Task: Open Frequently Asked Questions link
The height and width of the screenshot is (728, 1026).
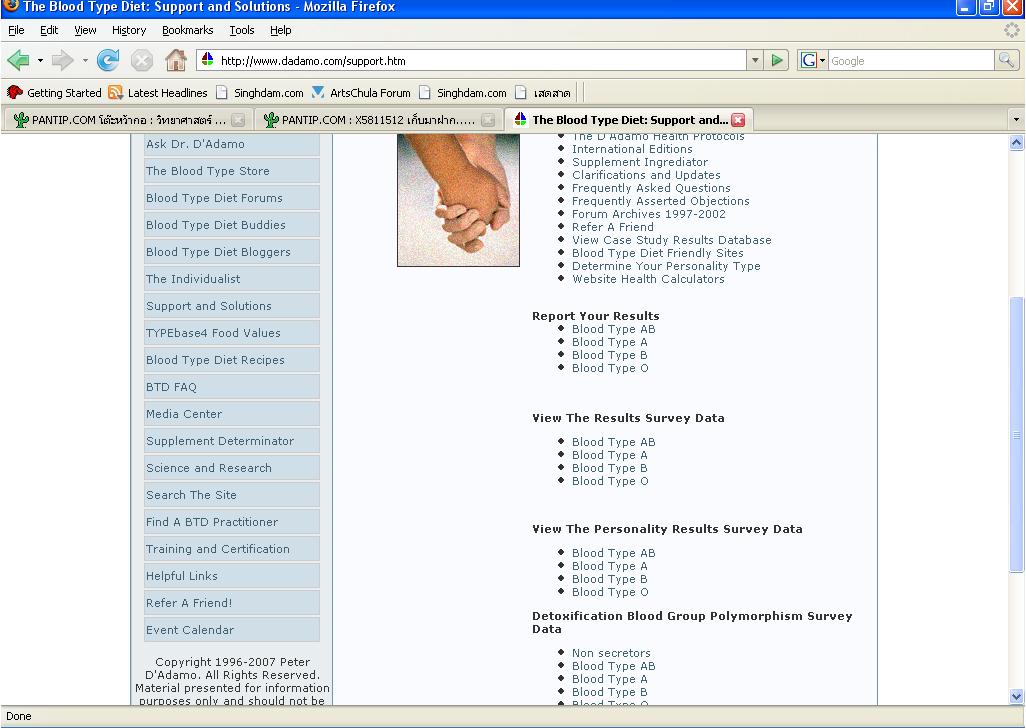Action: 651,188
